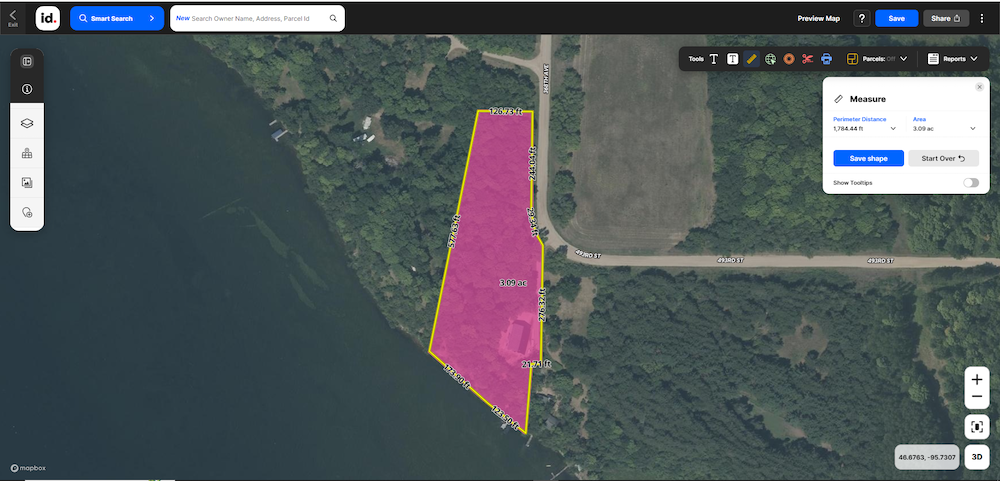Click the orange ring buffer tool

point(789,59)
